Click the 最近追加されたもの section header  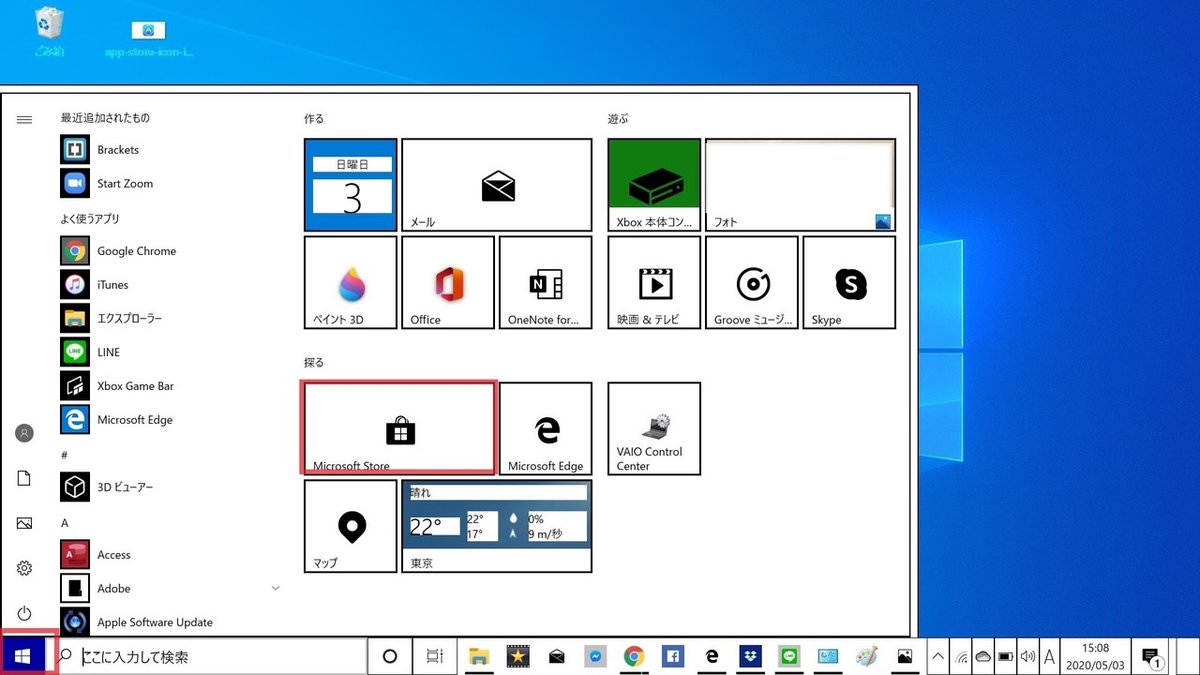(x=105, y=118)
